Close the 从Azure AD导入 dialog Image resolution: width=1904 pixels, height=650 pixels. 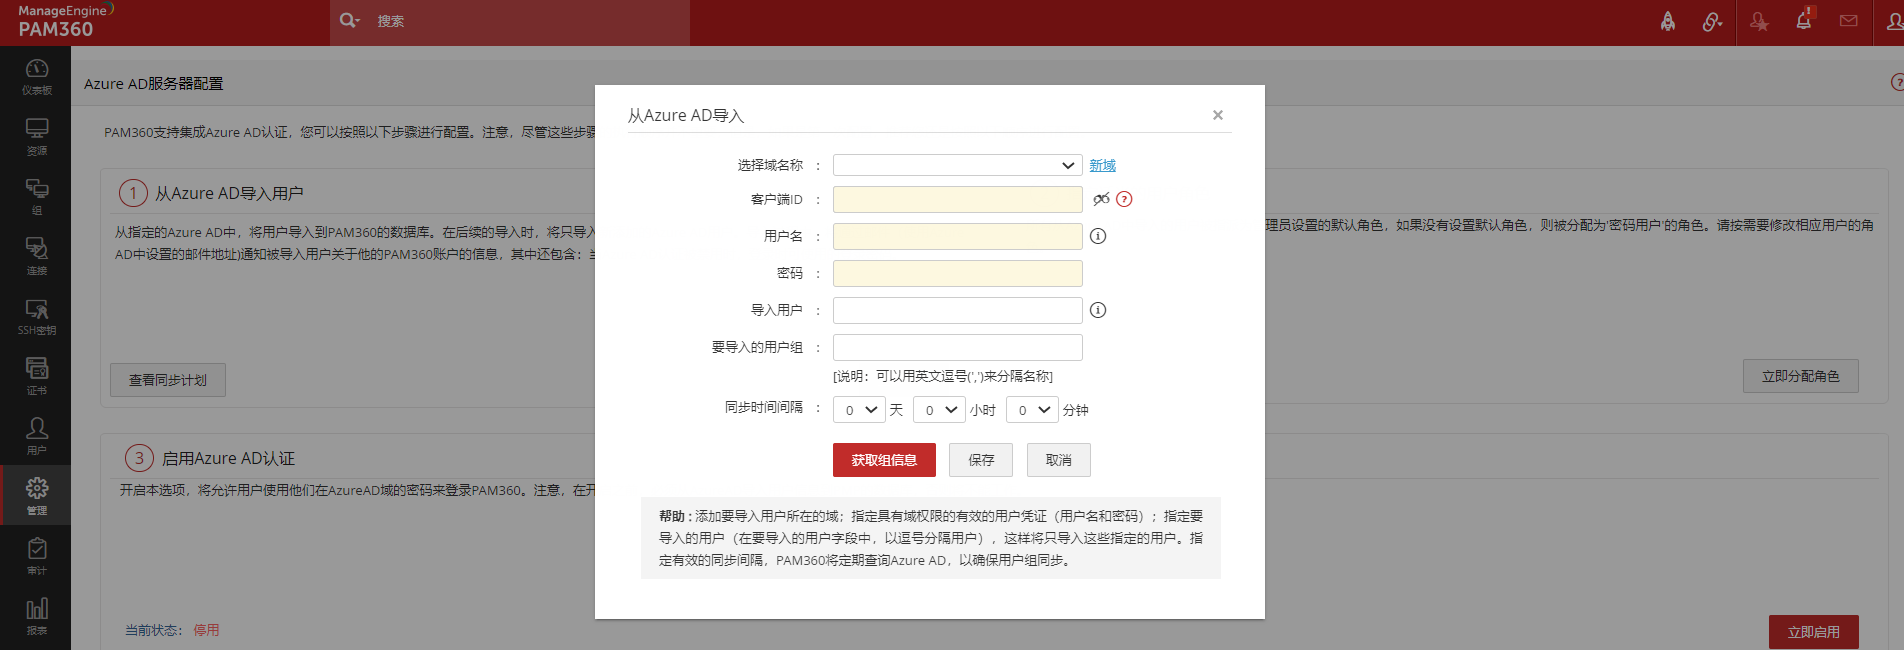[1218, 115]
